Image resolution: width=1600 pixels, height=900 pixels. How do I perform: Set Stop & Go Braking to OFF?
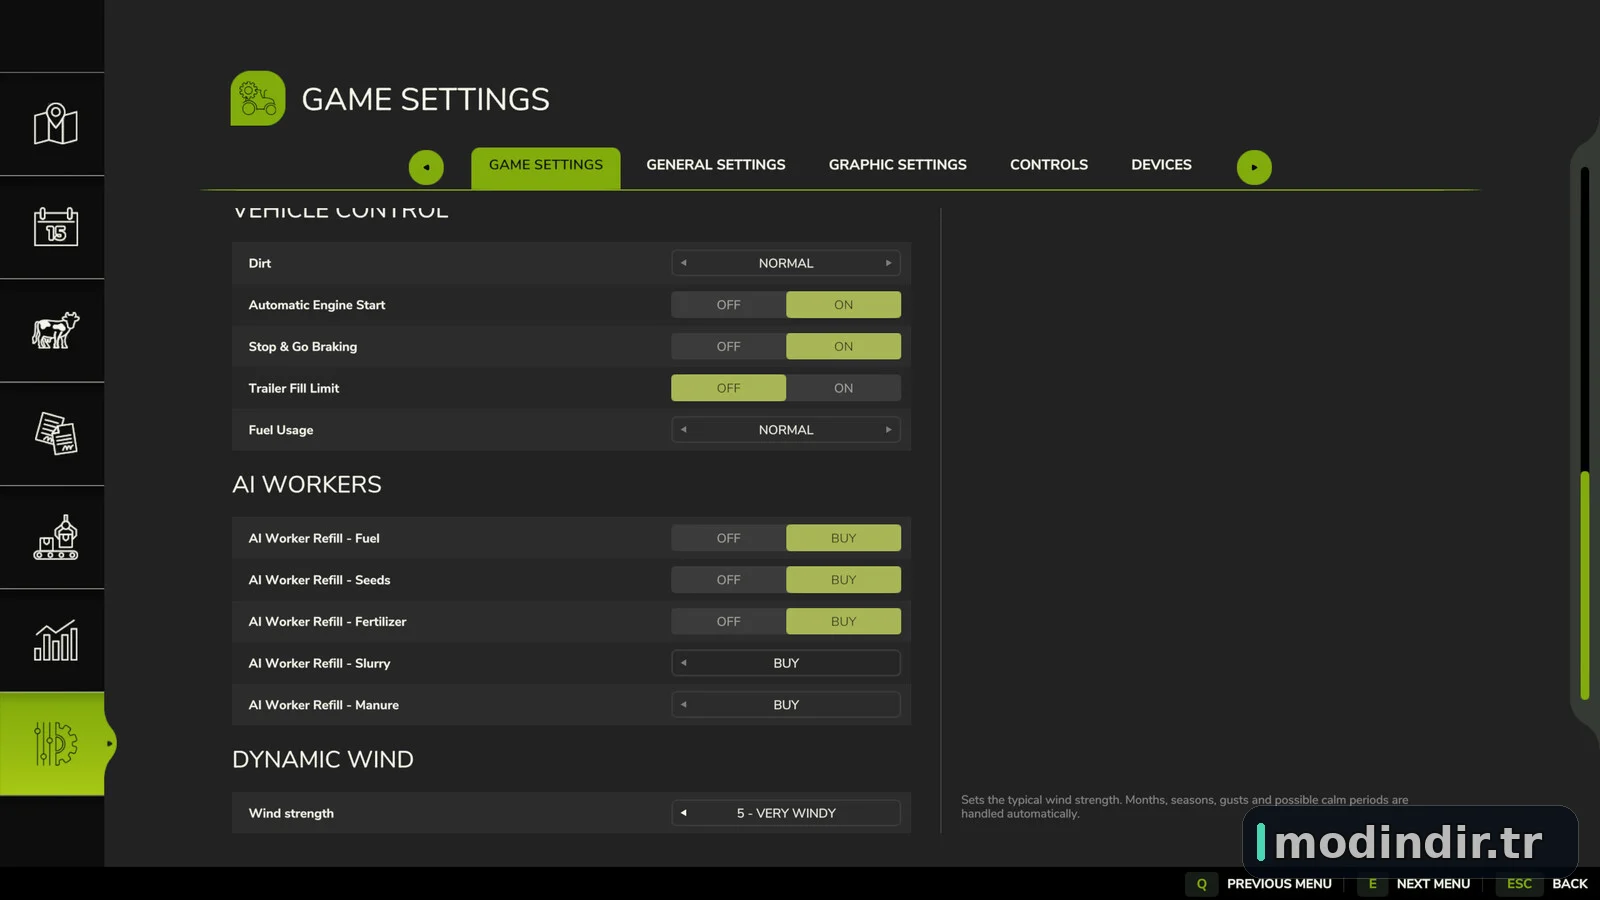pos(728,347)
